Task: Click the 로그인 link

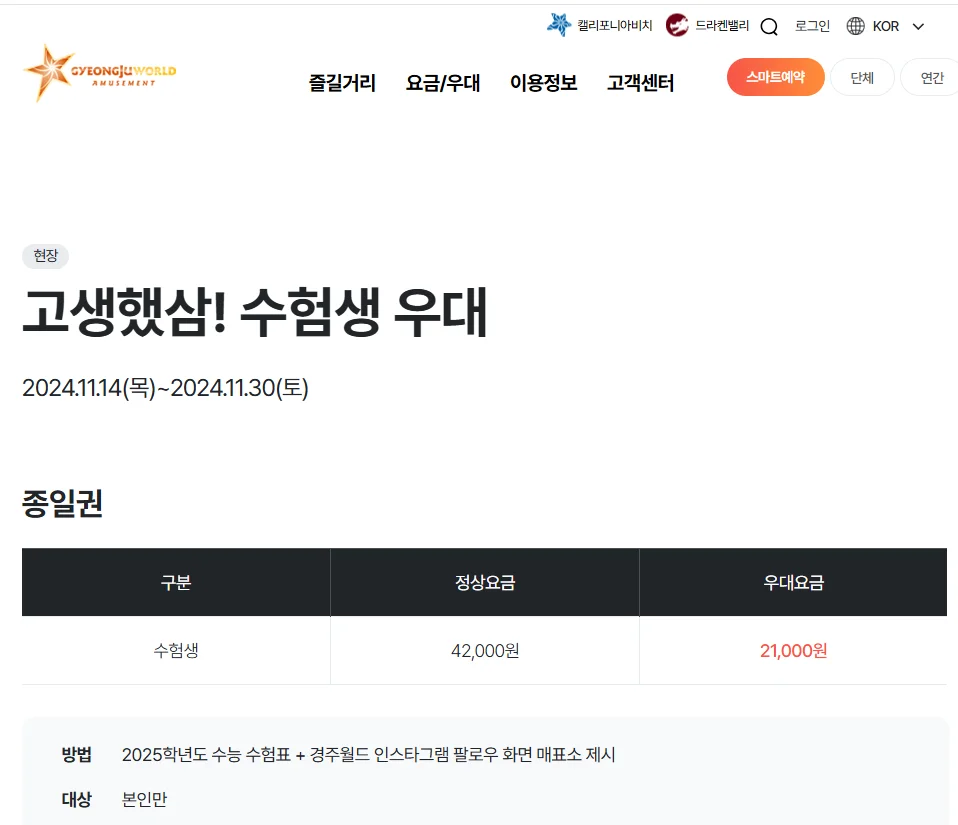Action: (811, 26)
